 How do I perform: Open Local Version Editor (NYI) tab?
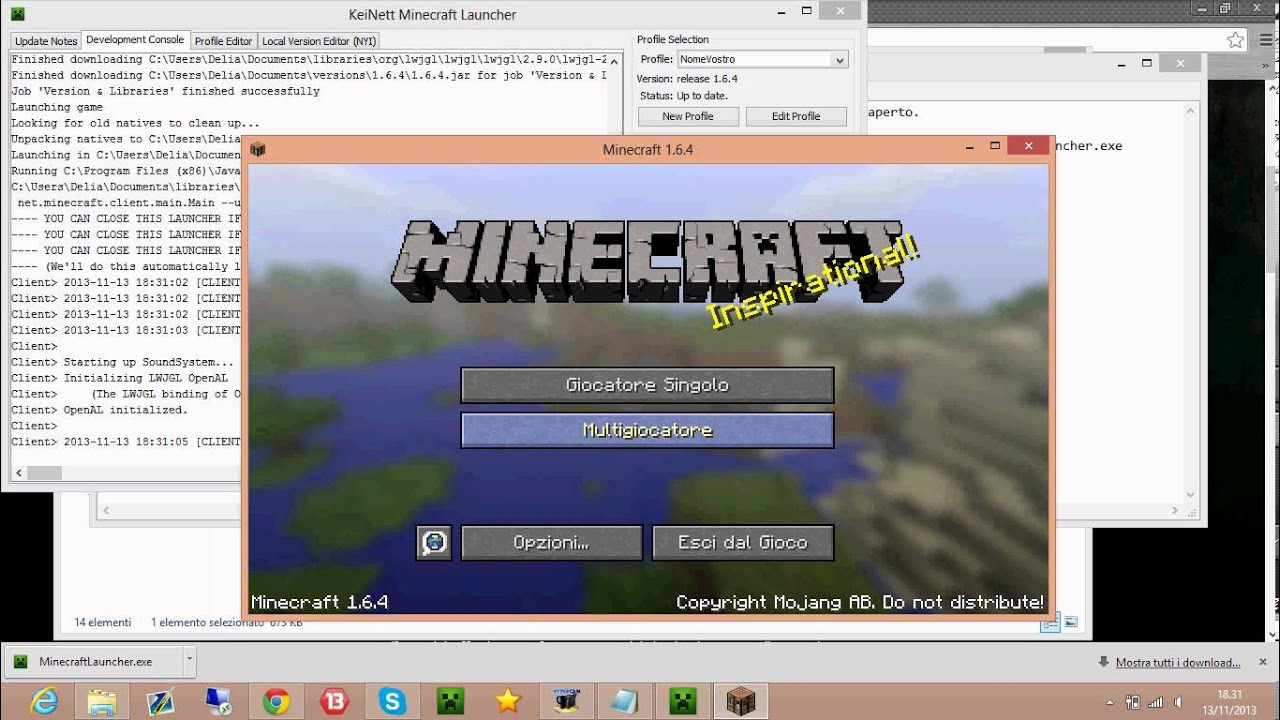[318, 41]
